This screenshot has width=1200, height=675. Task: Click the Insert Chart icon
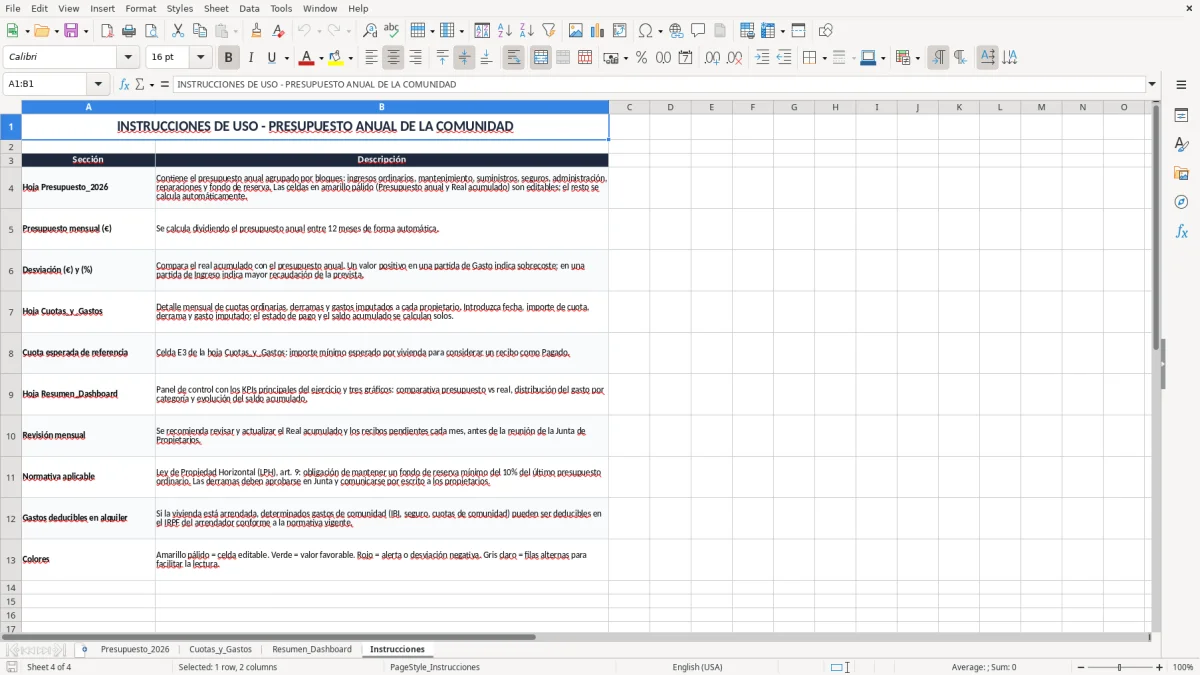click(598, 31)
